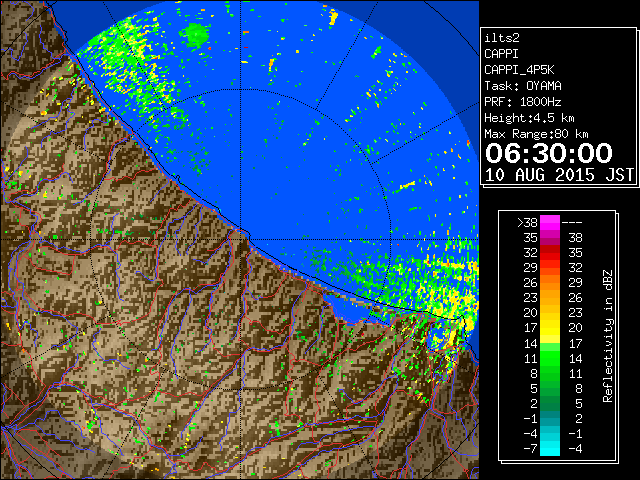This screenshot has width=640, height=480.
Task: Select the 'Task: OYAMA' line
Action: click(x=523, y=86)
